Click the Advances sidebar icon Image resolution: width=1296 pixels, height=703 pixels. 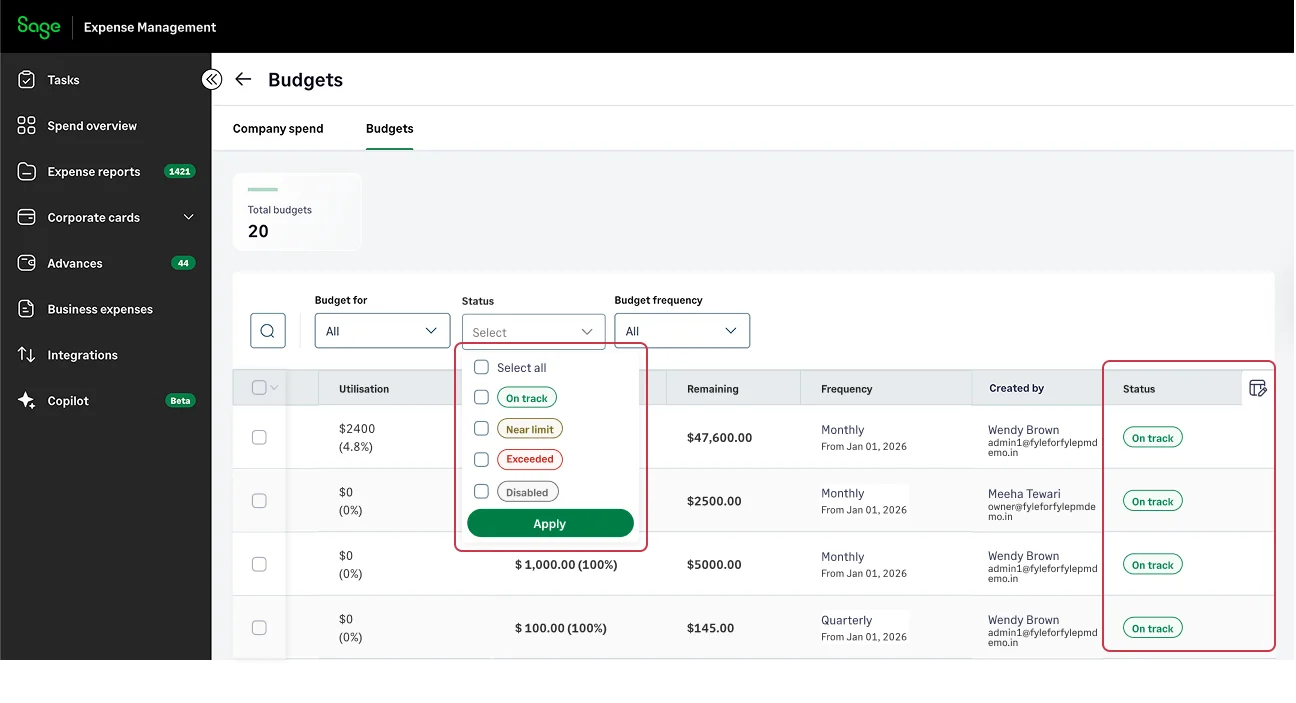(26, 262)
